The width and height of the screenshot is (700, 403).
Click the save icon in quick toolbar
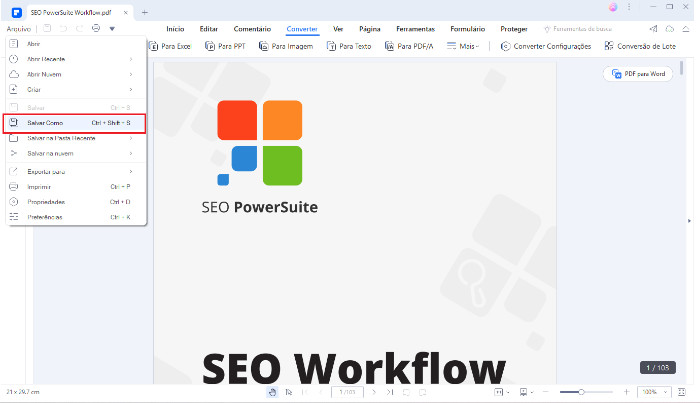pyautogui.click(x=47, y=28)
